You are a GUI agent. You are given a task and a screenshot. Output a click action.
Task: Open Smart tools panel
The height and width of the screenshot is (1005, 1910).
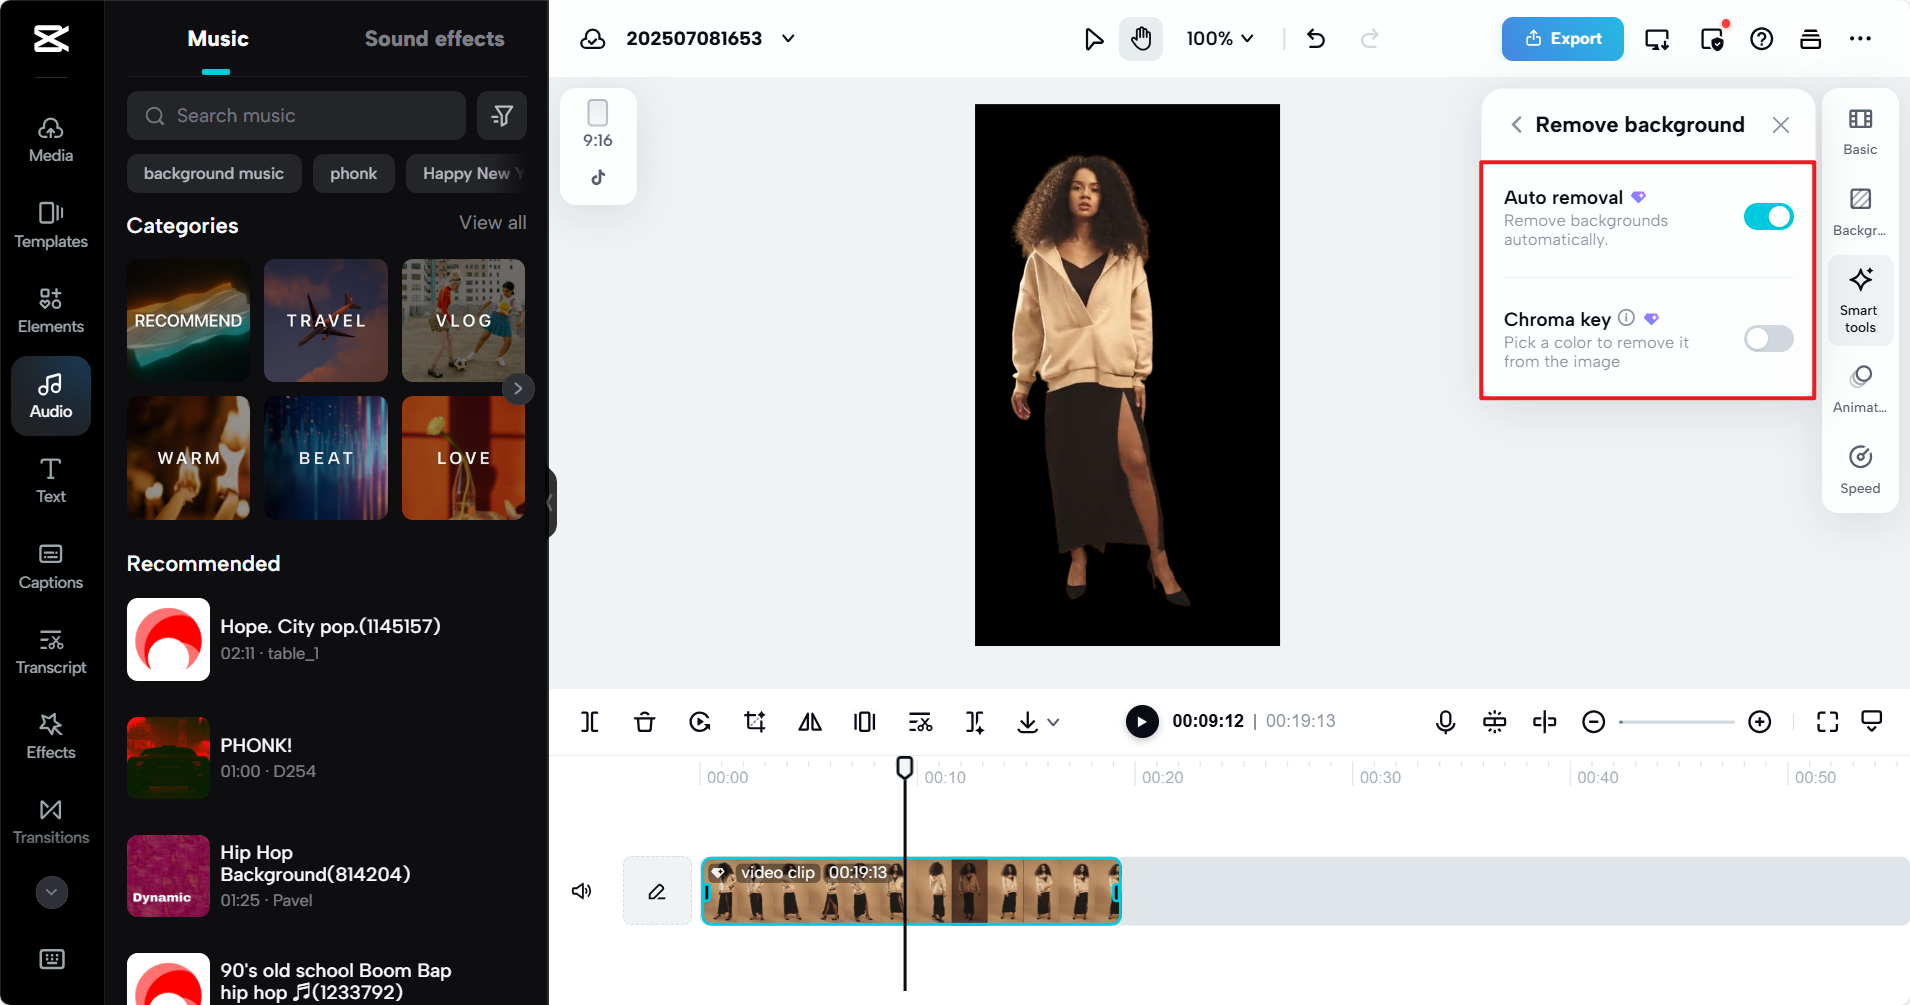click(1860, 300)
